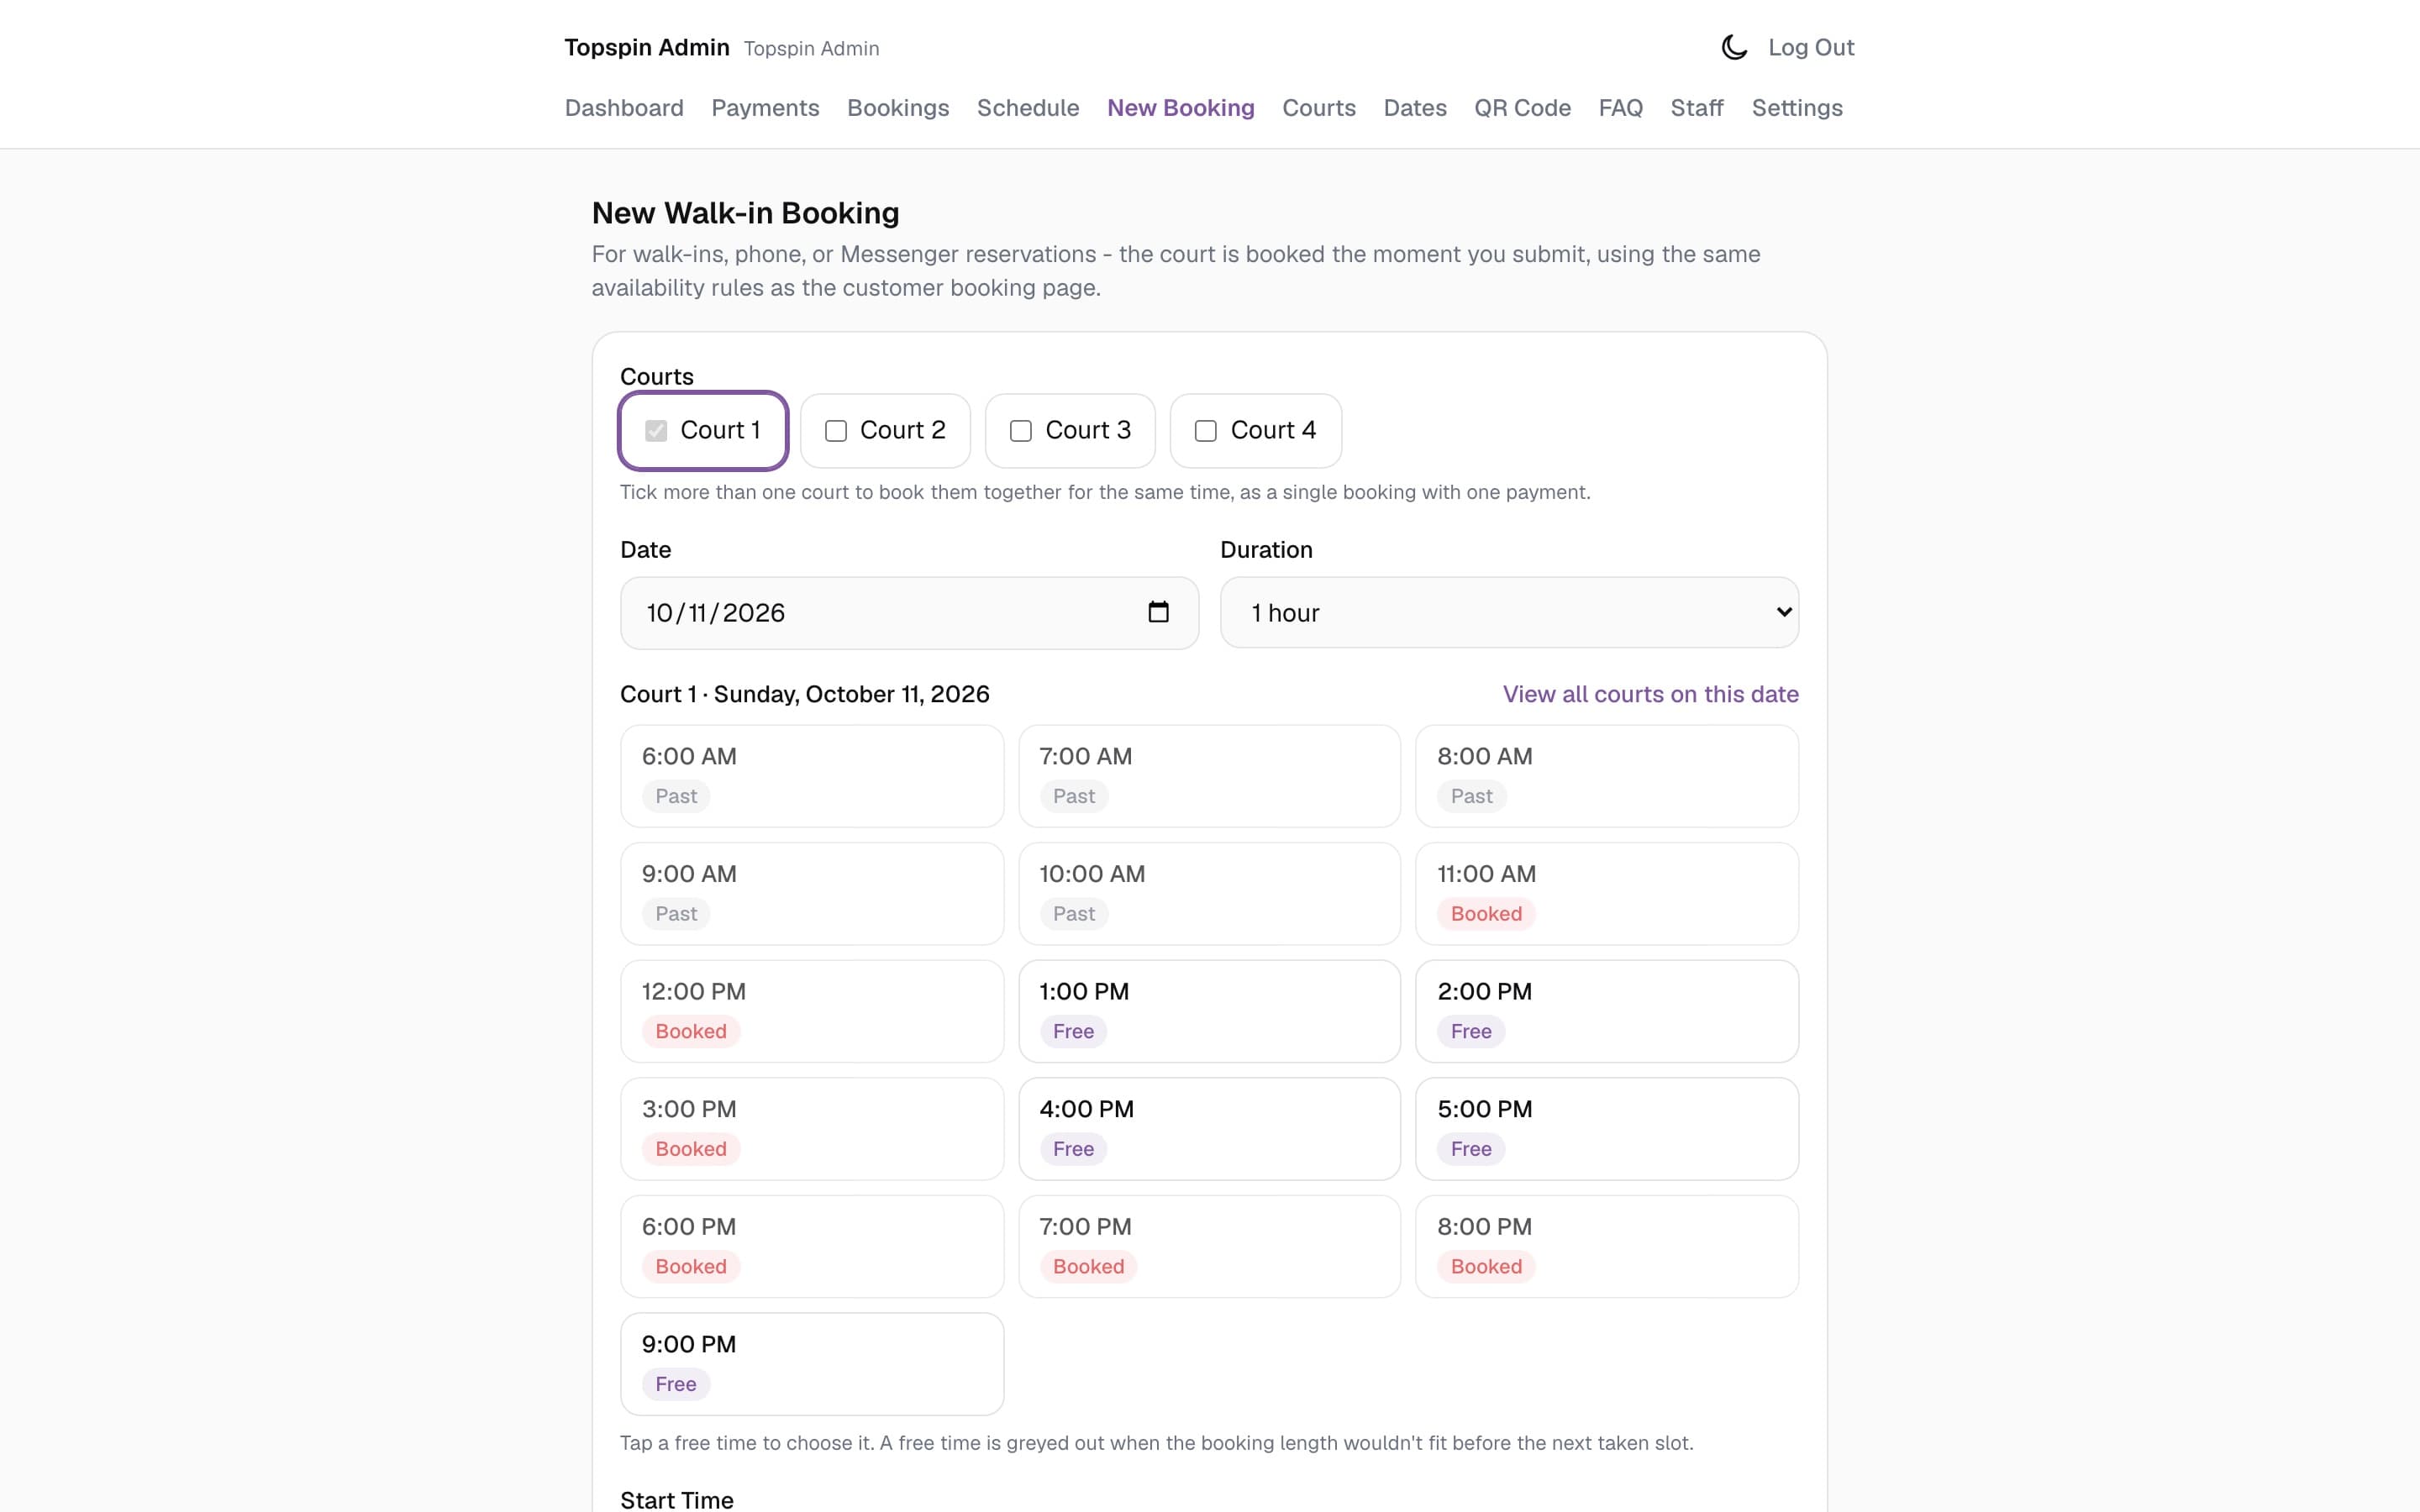Click the date input showing 10/11/2026
Viewport: 2420px width, 1512px height.
(x=909, y=613)
